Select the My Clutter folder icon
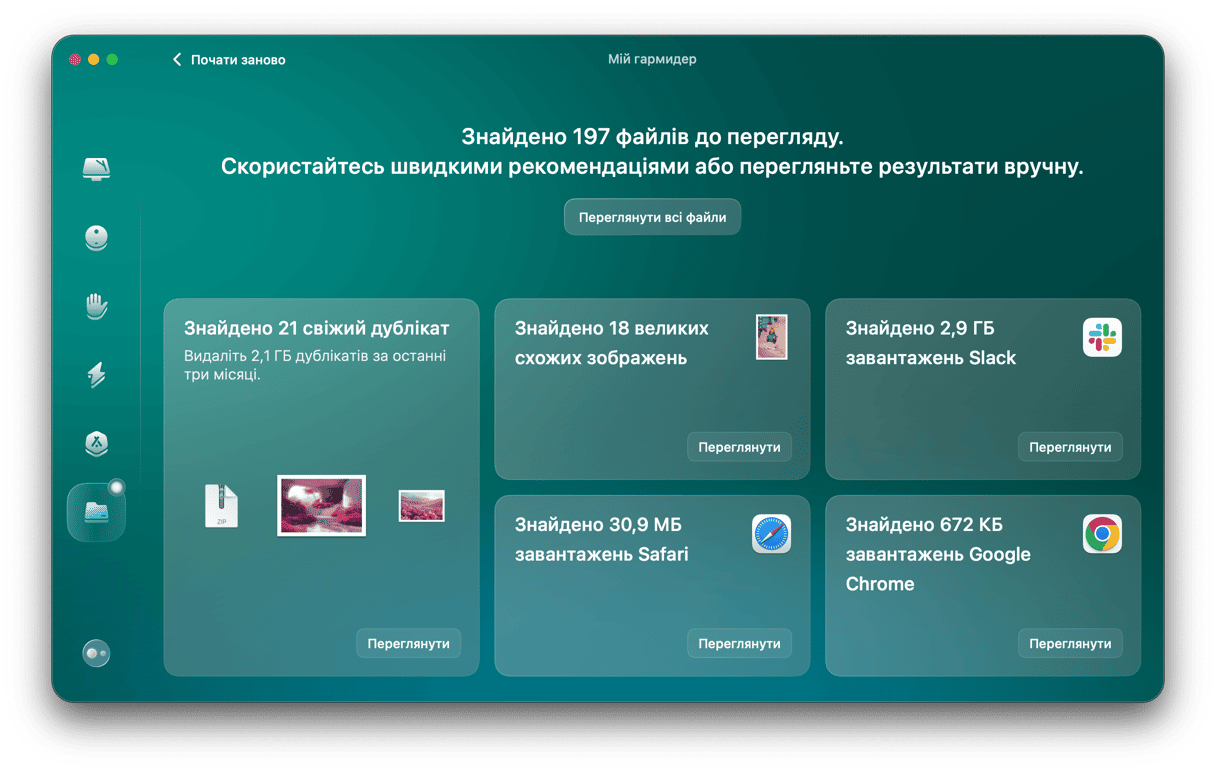The width and height of the screenshot is (1216, 771). click(96, 512)
